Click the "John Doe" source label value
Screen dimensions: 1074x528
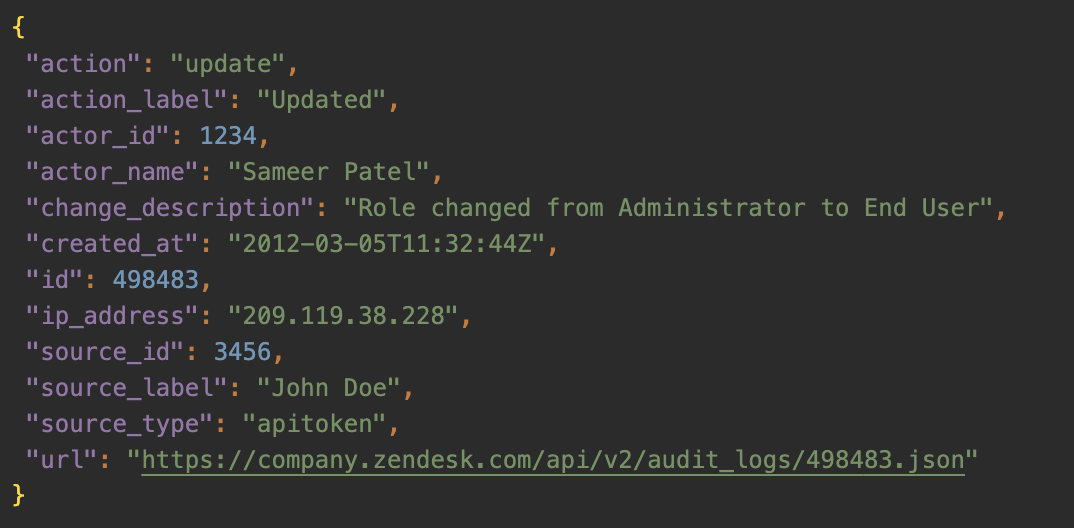[x=329, y=388]
